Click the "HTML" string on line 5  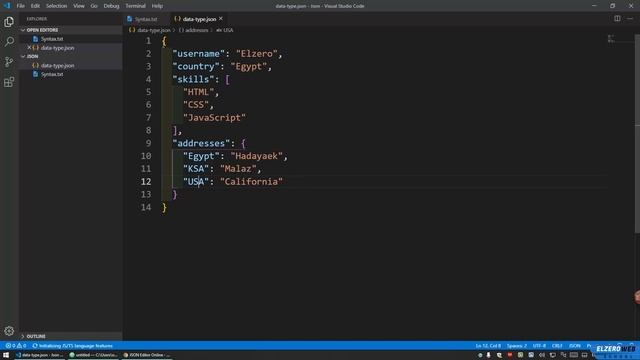coord(198,92)
